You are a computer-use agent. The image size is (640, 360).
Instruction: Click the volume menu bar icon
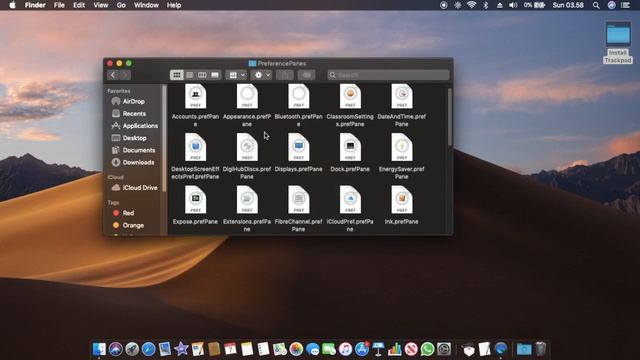pos(513,5)
